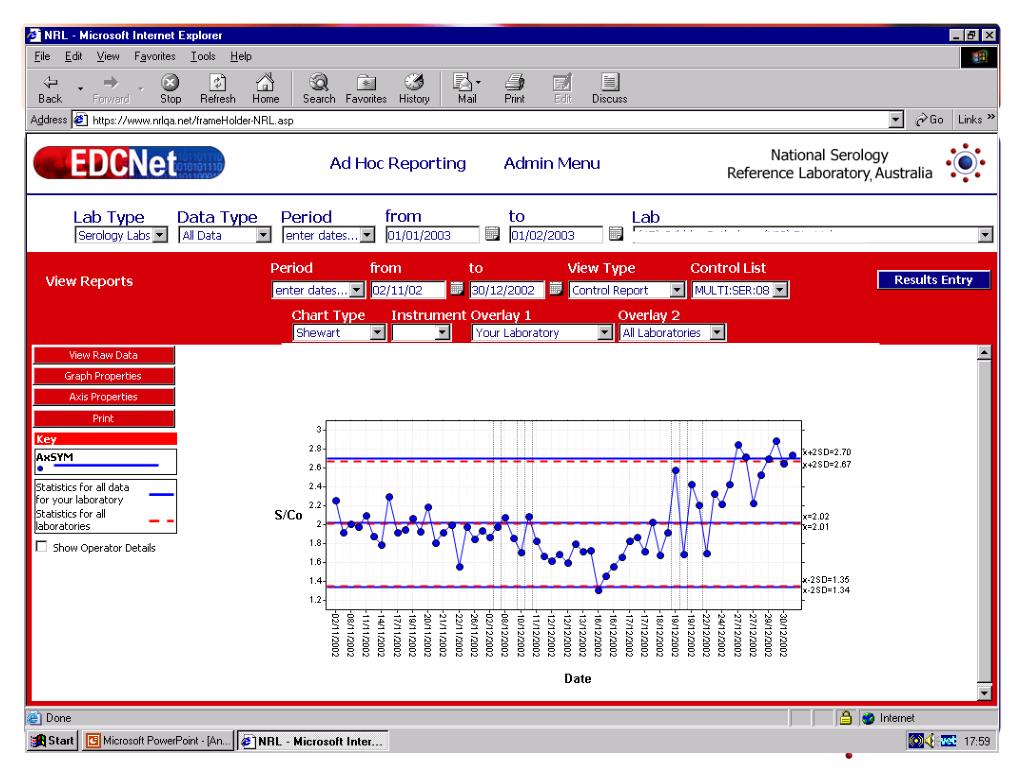The image size is (1024, 768).
Task: Open the View menu
Action: tap(108, 56)
